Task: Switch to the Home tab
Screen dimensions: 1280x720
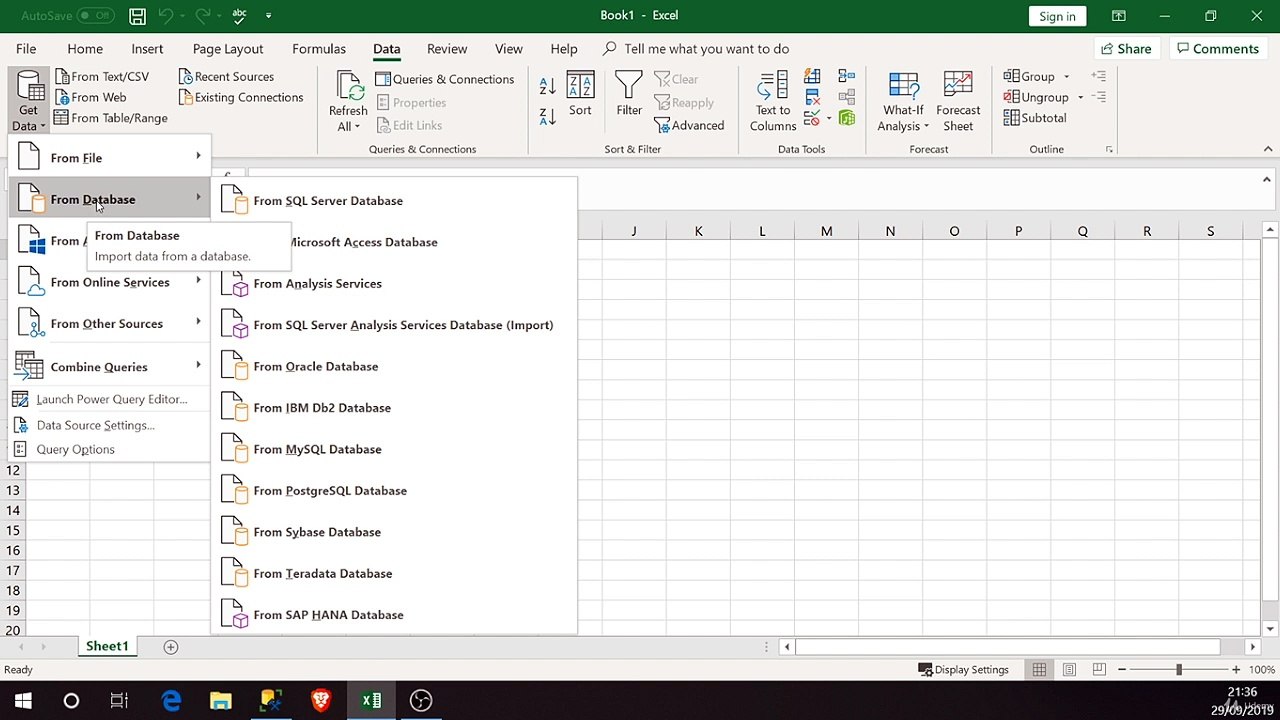Action: pyautogui.click(x=85, y=48)
